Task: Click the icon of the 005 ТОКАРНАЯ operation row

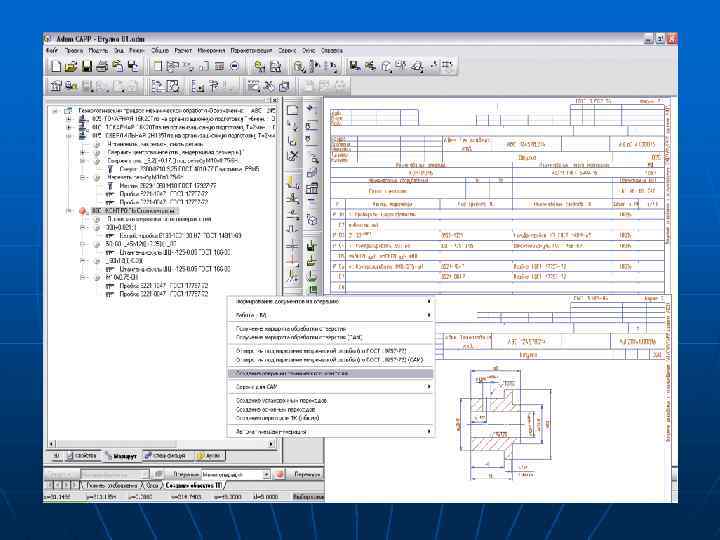Action: click(x=83, y=119)
